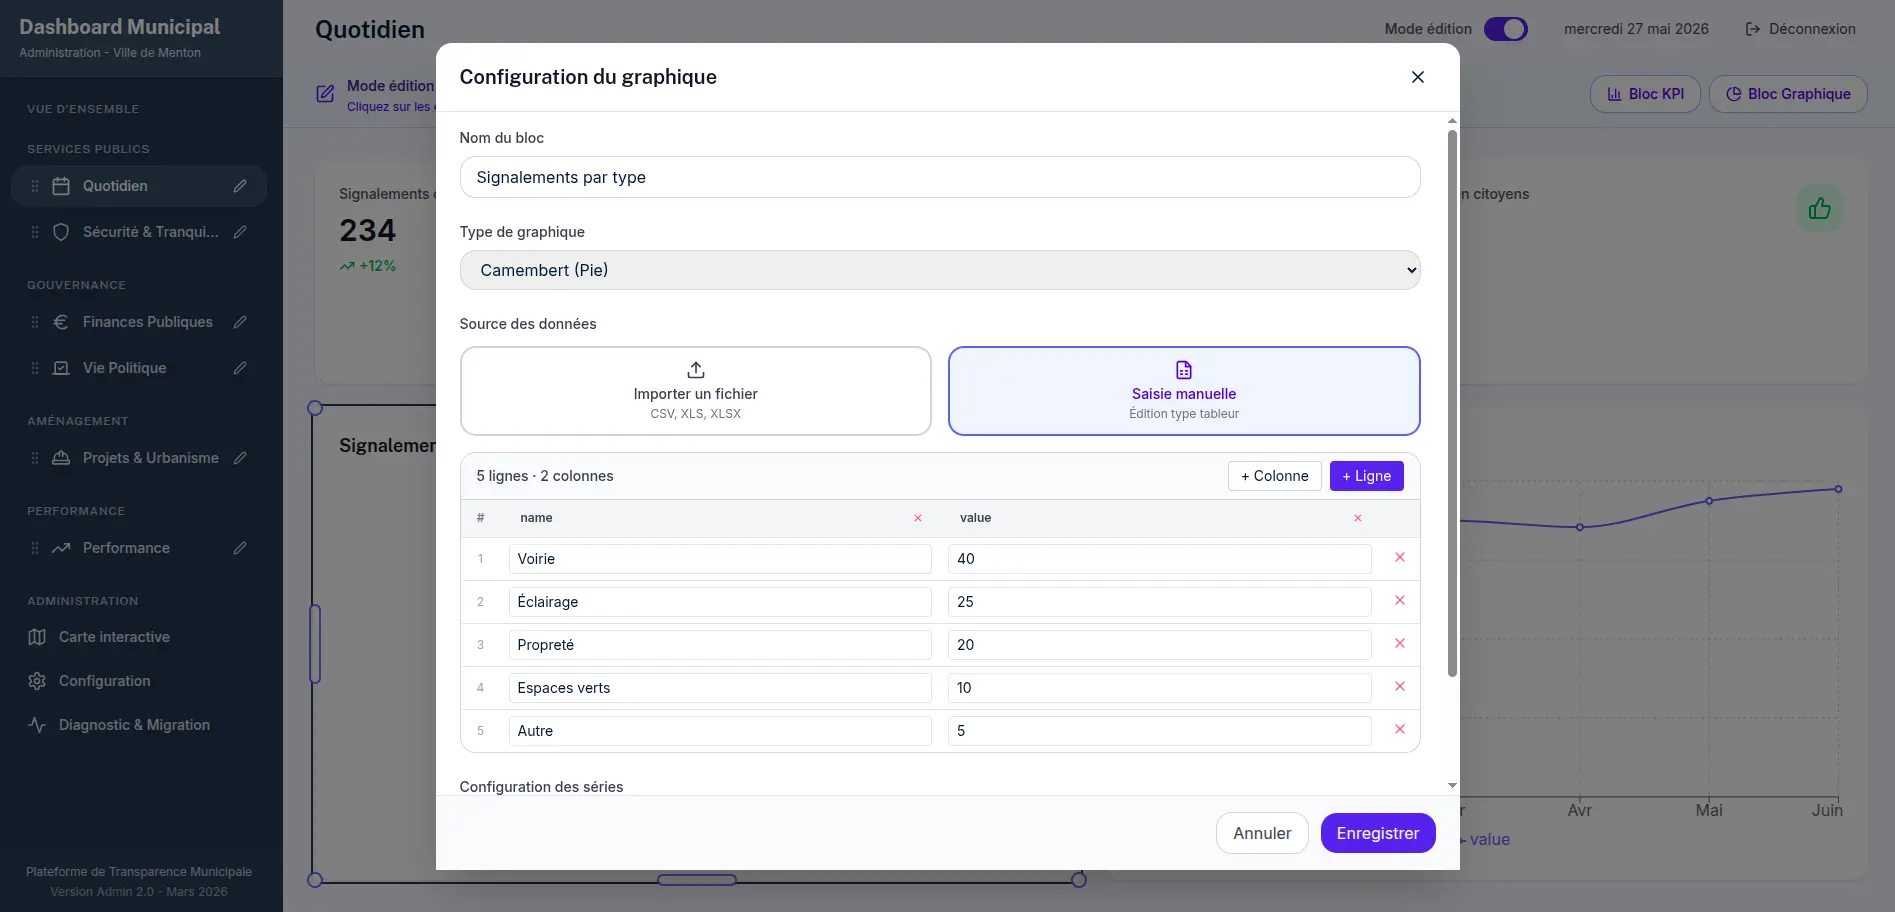Turn off the Mode édition switch

[1505, 29]
